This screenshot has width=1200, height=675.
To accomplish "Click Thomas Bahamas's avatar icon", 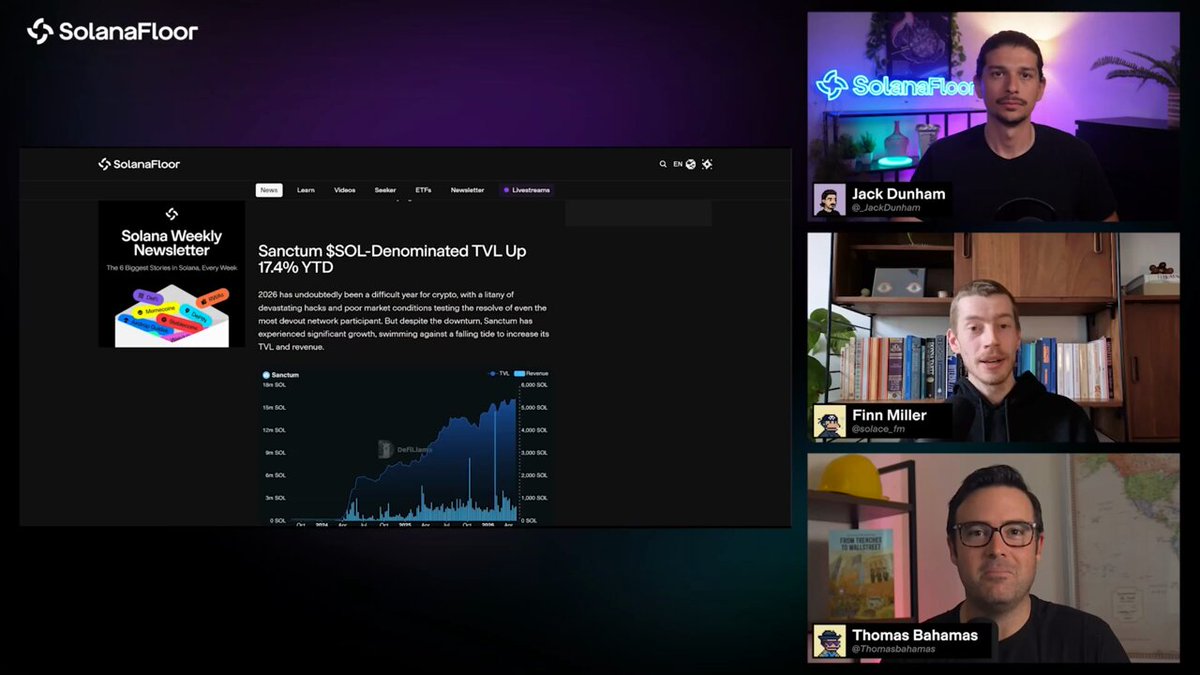I will (x=830, y=641).
